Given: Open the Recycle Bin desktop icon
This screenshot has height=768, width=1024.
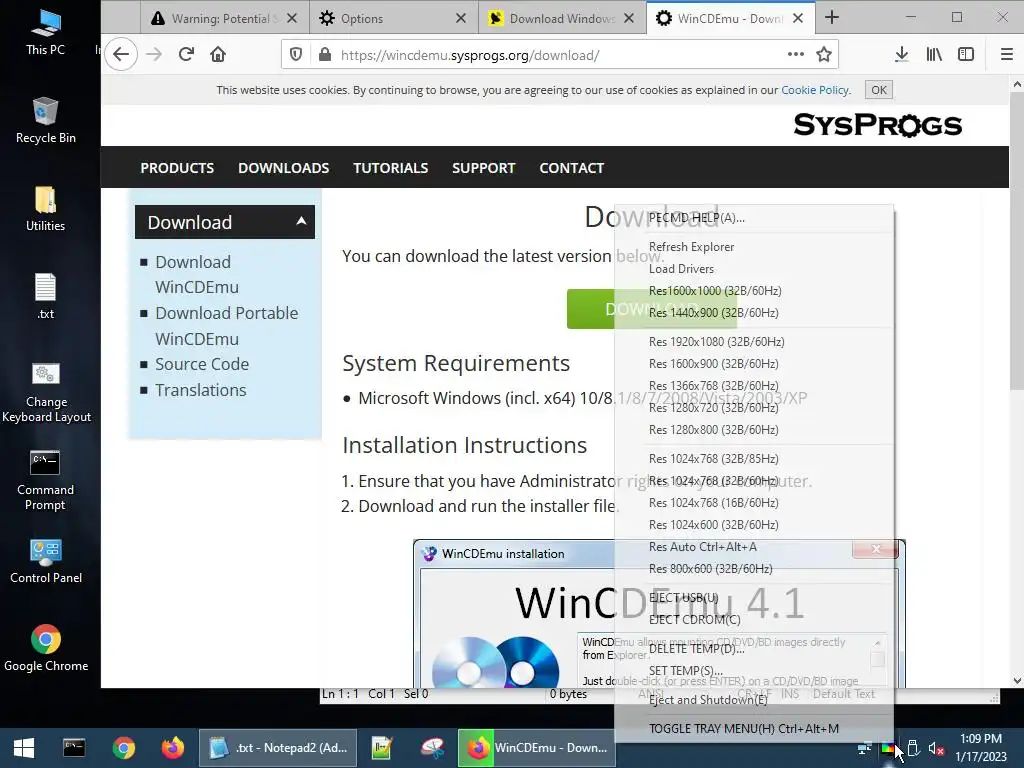Looking at the screenshot, I should (x=45, y=121).
